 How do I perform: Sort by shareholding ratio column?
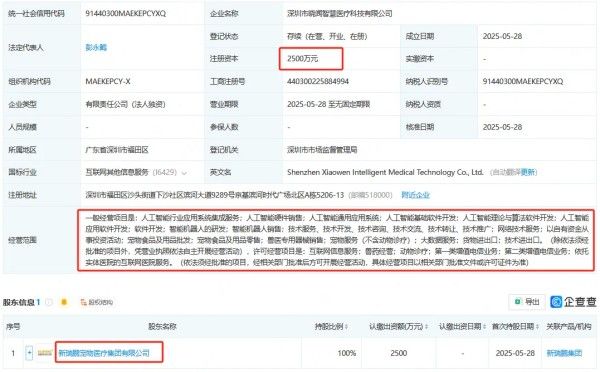[x=331, y=326]
